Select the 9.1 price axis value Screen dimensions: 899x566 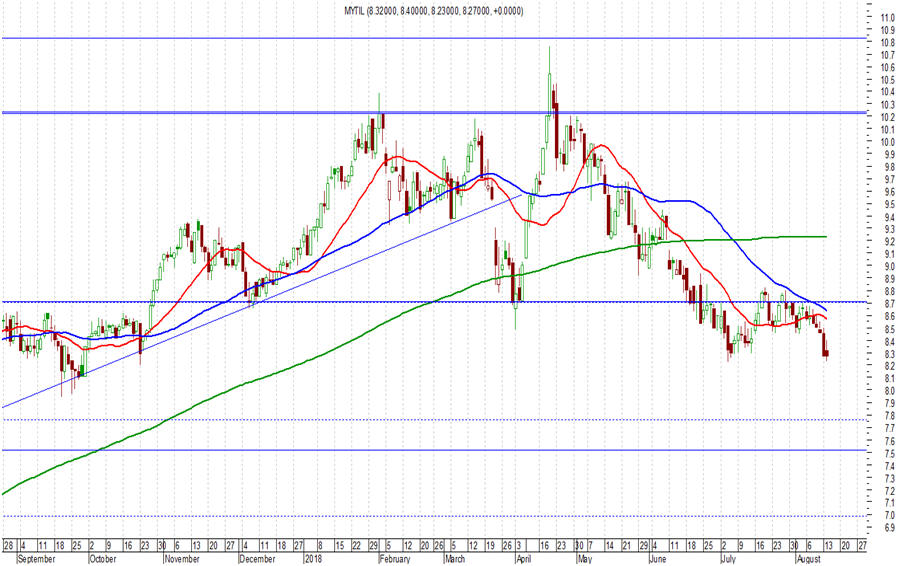(890, 254)
